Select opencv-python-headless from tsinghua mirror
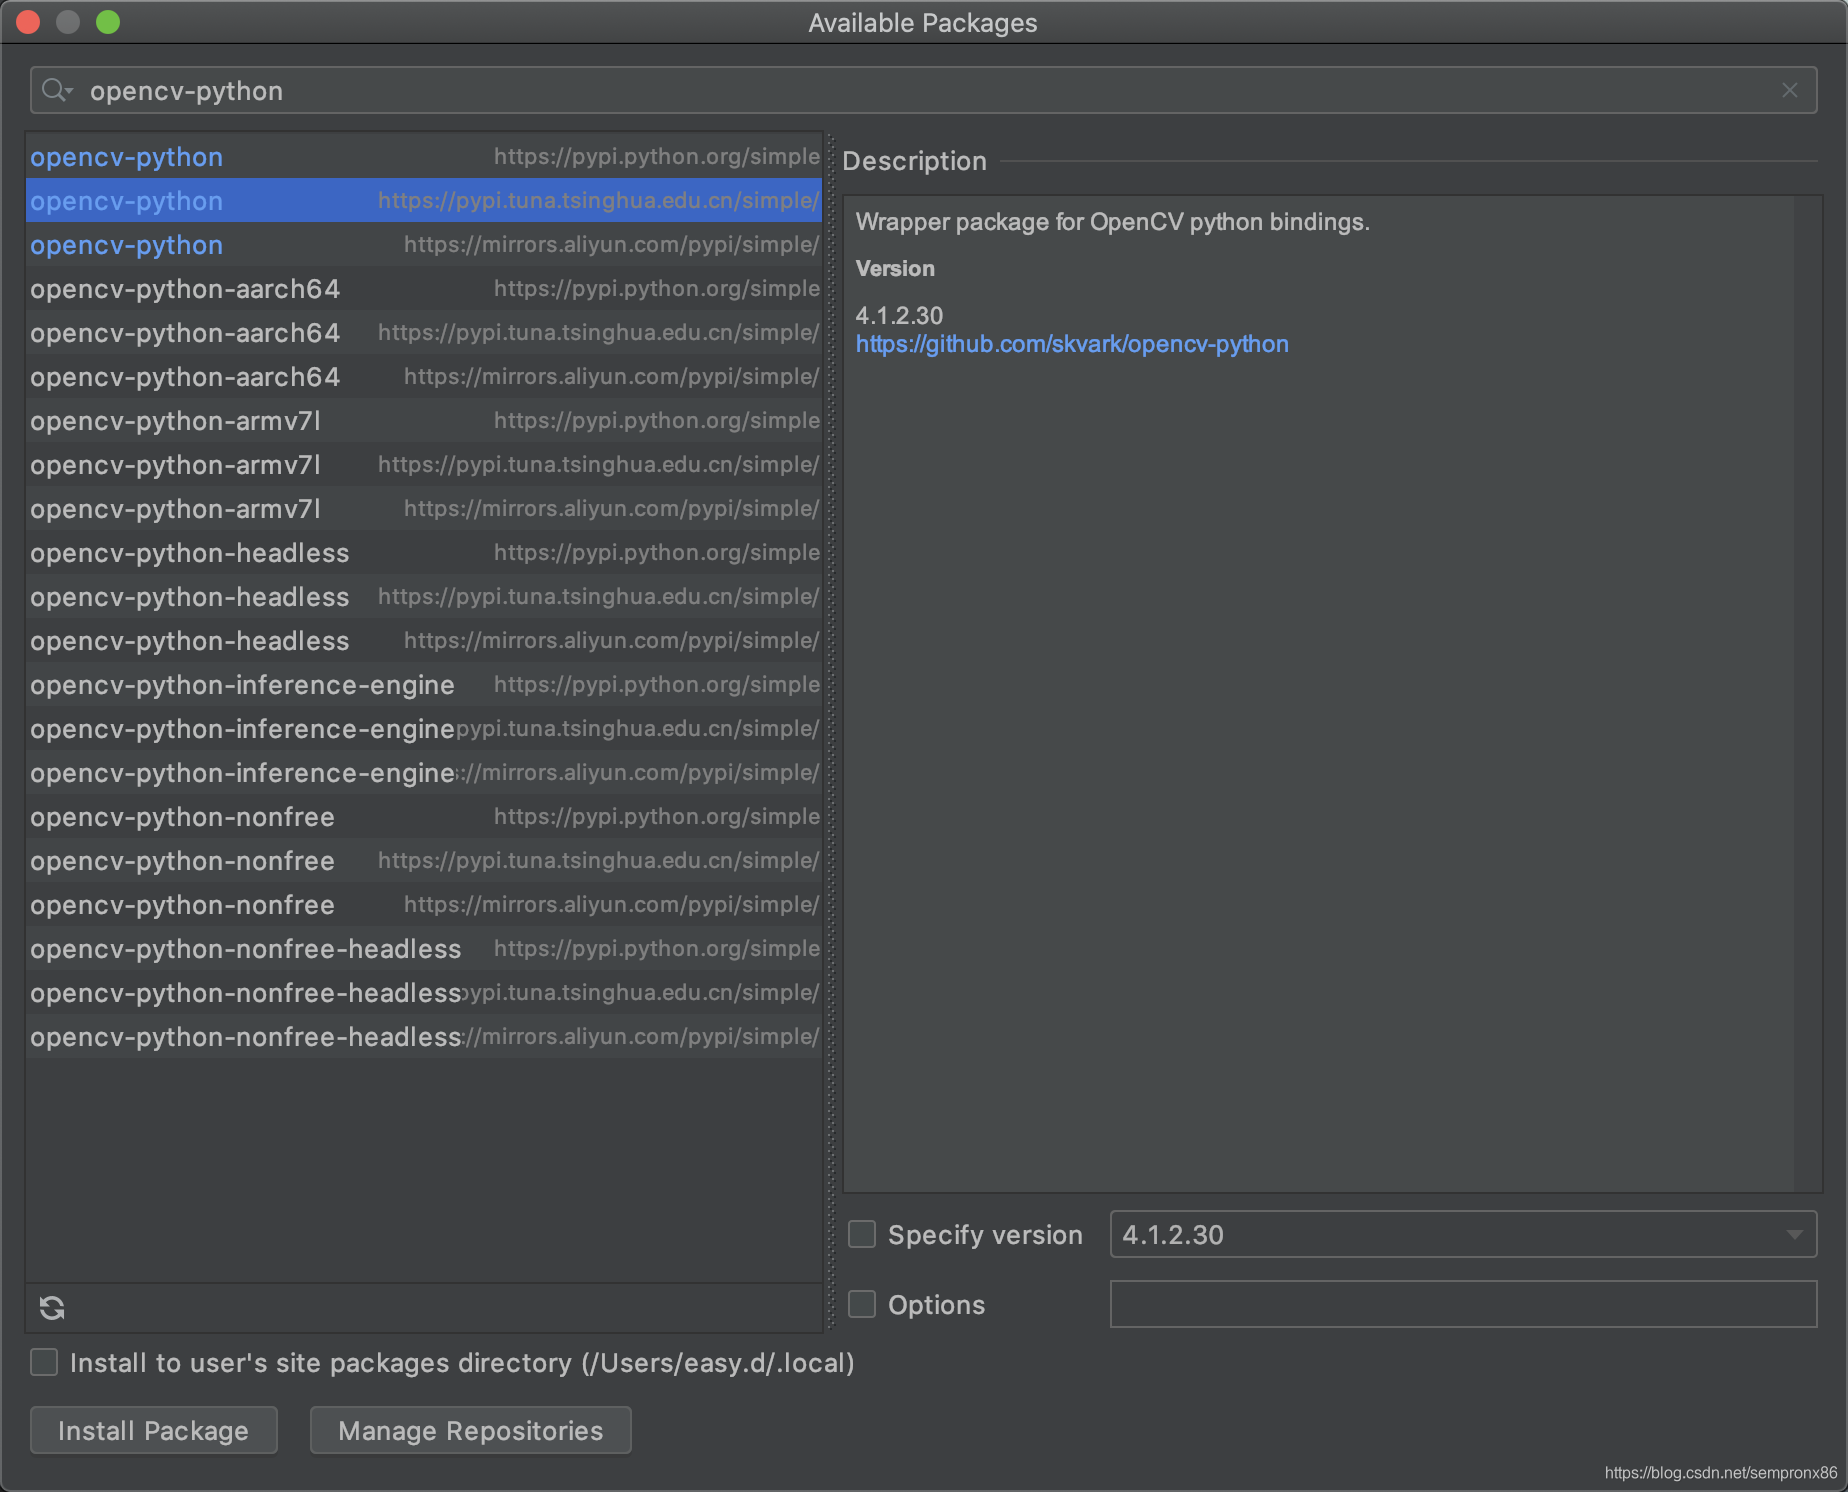This screenshot has height=1492, width=1848. coord(424,597)
